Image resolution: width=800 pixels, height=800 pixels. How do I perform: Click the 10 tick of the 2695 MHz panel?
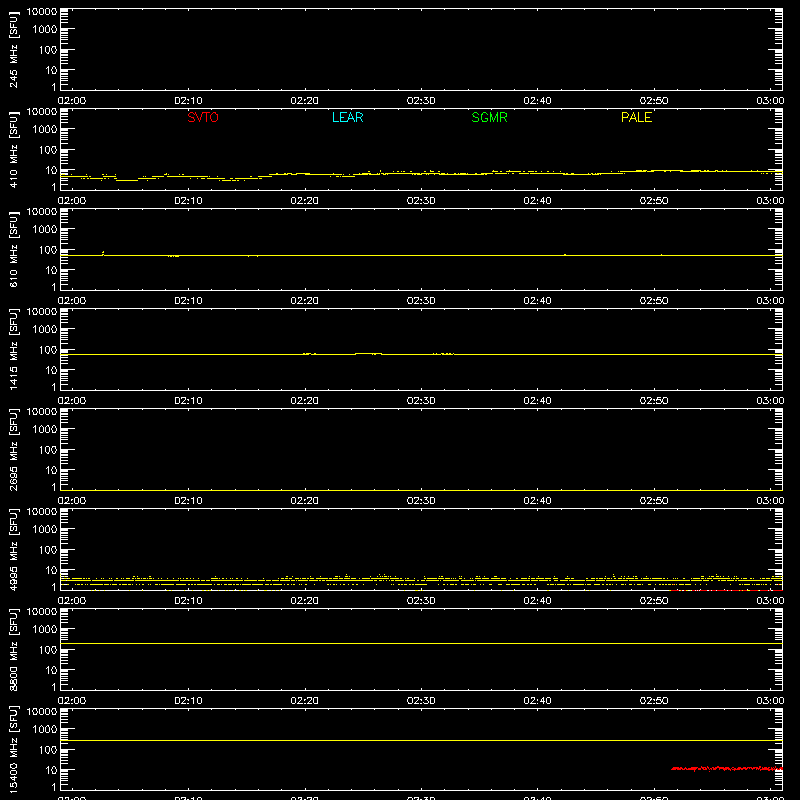coord(51,470)
